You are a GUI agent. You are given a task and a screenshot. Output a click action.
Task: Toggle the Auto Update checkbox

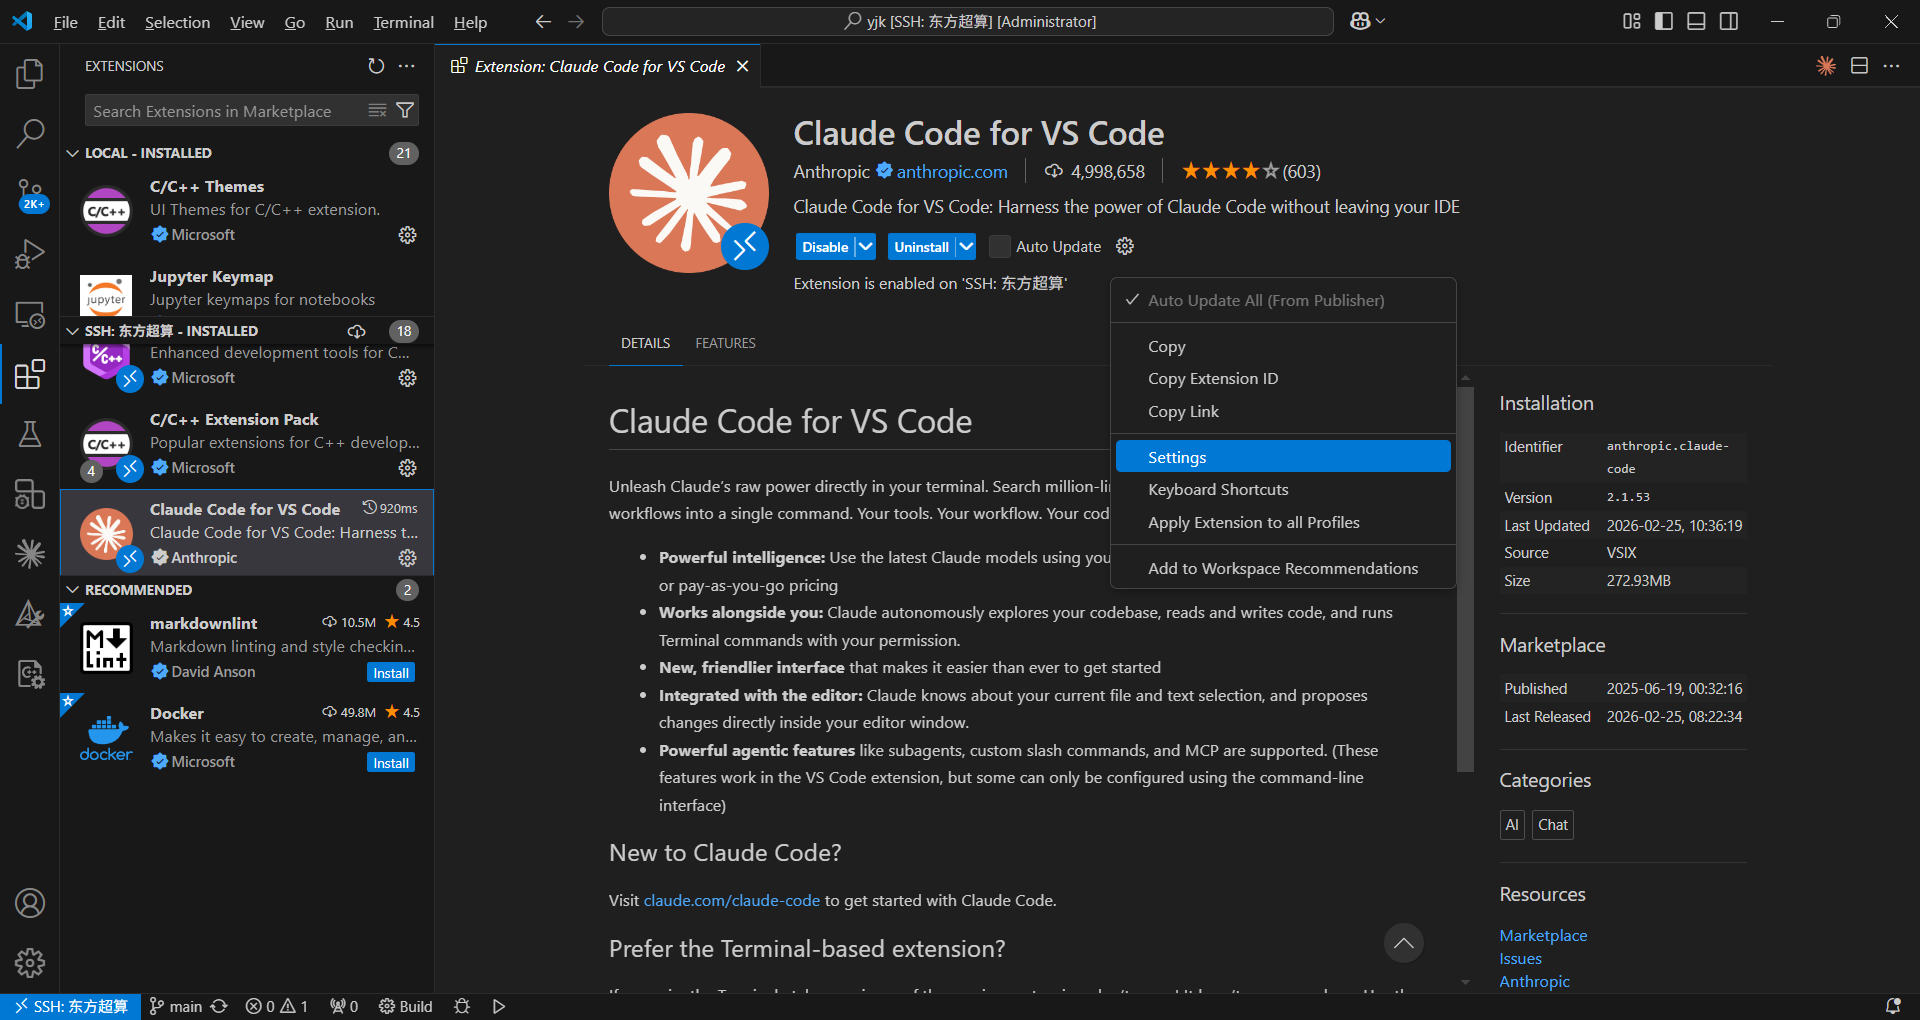tap(999, 247)
